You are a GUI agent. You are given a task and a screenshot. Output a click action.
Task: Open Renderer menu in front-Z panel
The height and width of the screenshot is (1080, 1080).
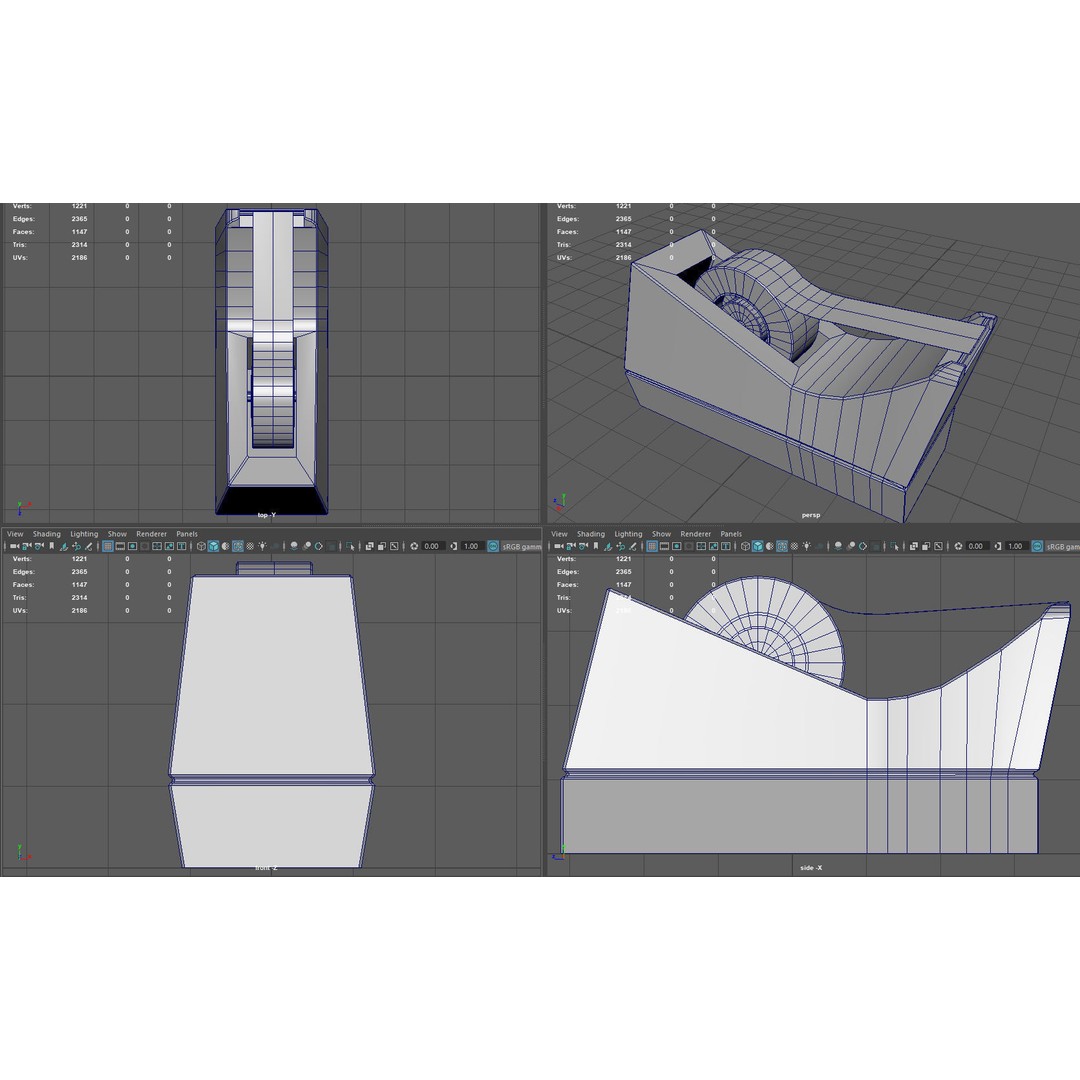pyautogui.click(x=152, y=534)
